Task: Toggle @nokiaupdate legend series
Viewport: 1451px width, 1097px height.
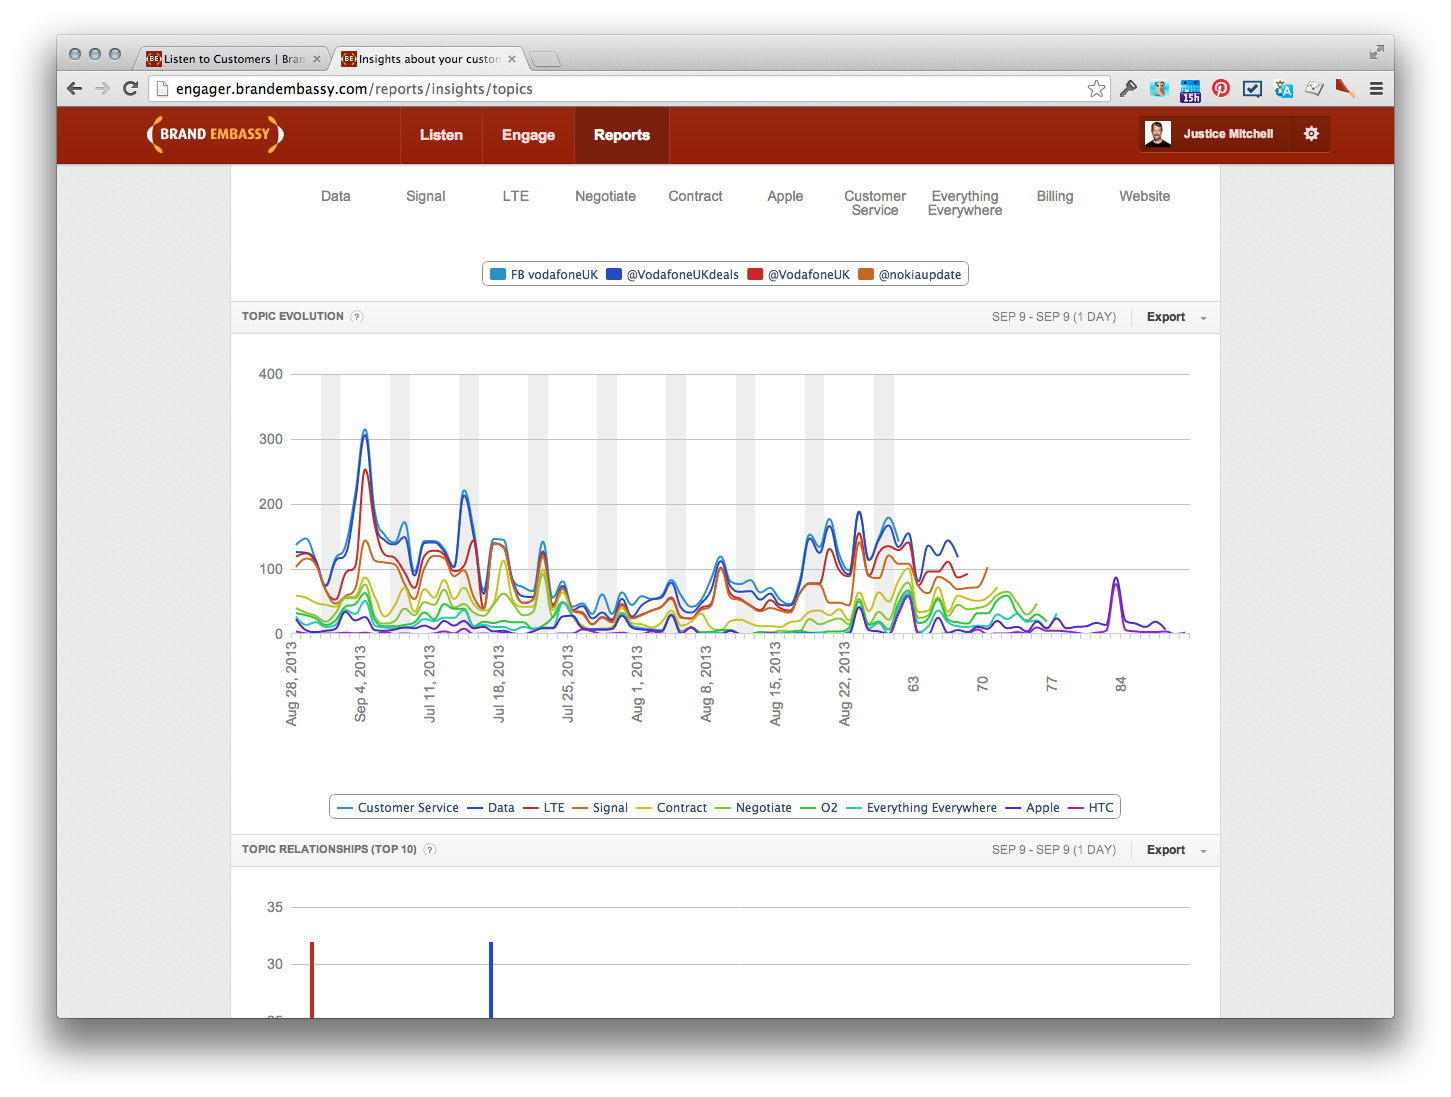Action: (x=910, y=275)
